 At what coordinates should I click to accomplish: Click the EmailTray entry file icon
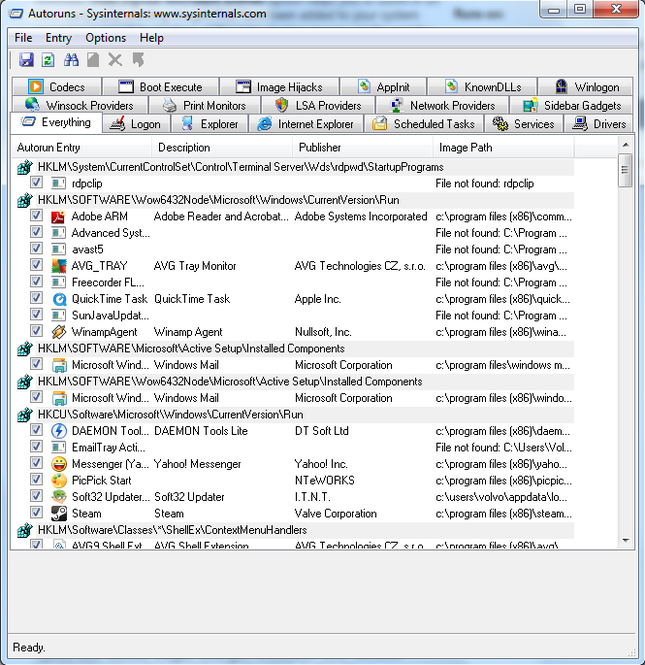[x=59, y=447]
